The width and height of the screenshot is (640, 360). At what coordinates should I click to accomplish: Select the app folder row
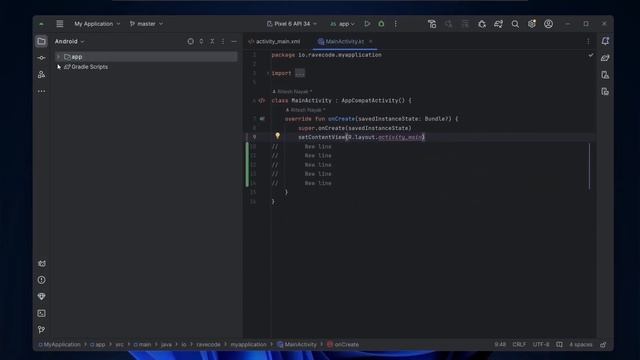tap(146, 57)
